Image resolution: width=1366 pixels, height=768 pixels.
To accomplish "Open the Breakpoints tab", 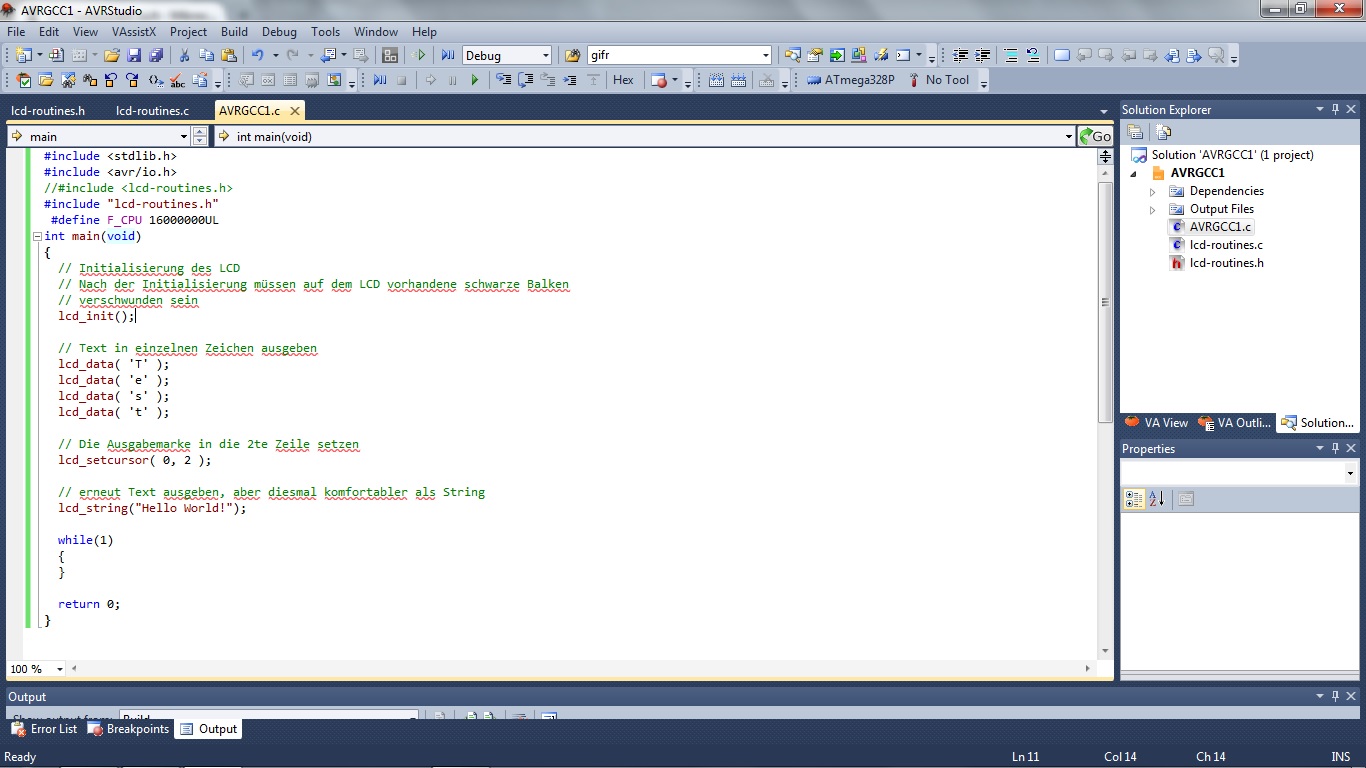I will pyautogui.click(x=129, y=729).
